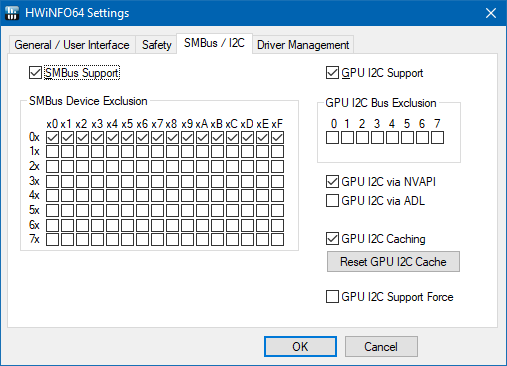507x366 pixels.
Task: Uncheck SMBus exclusion row 0x column x5
Action: click(127, 137)
